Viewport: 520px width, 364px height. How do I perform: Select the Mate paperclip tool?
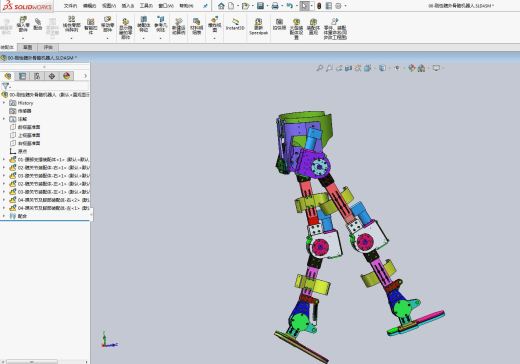tap(38, 24)
